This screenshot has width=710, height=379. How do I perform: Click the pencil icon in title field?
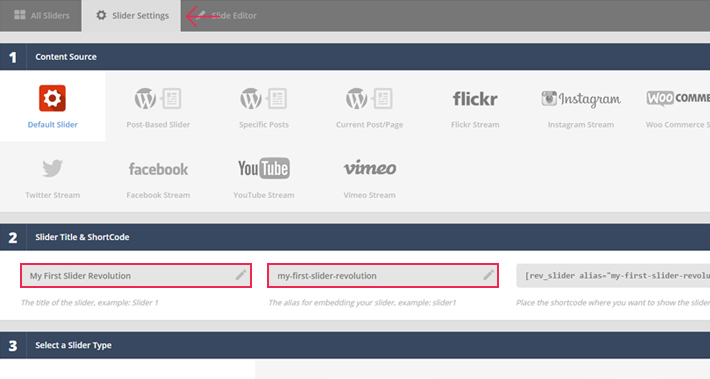241,275
